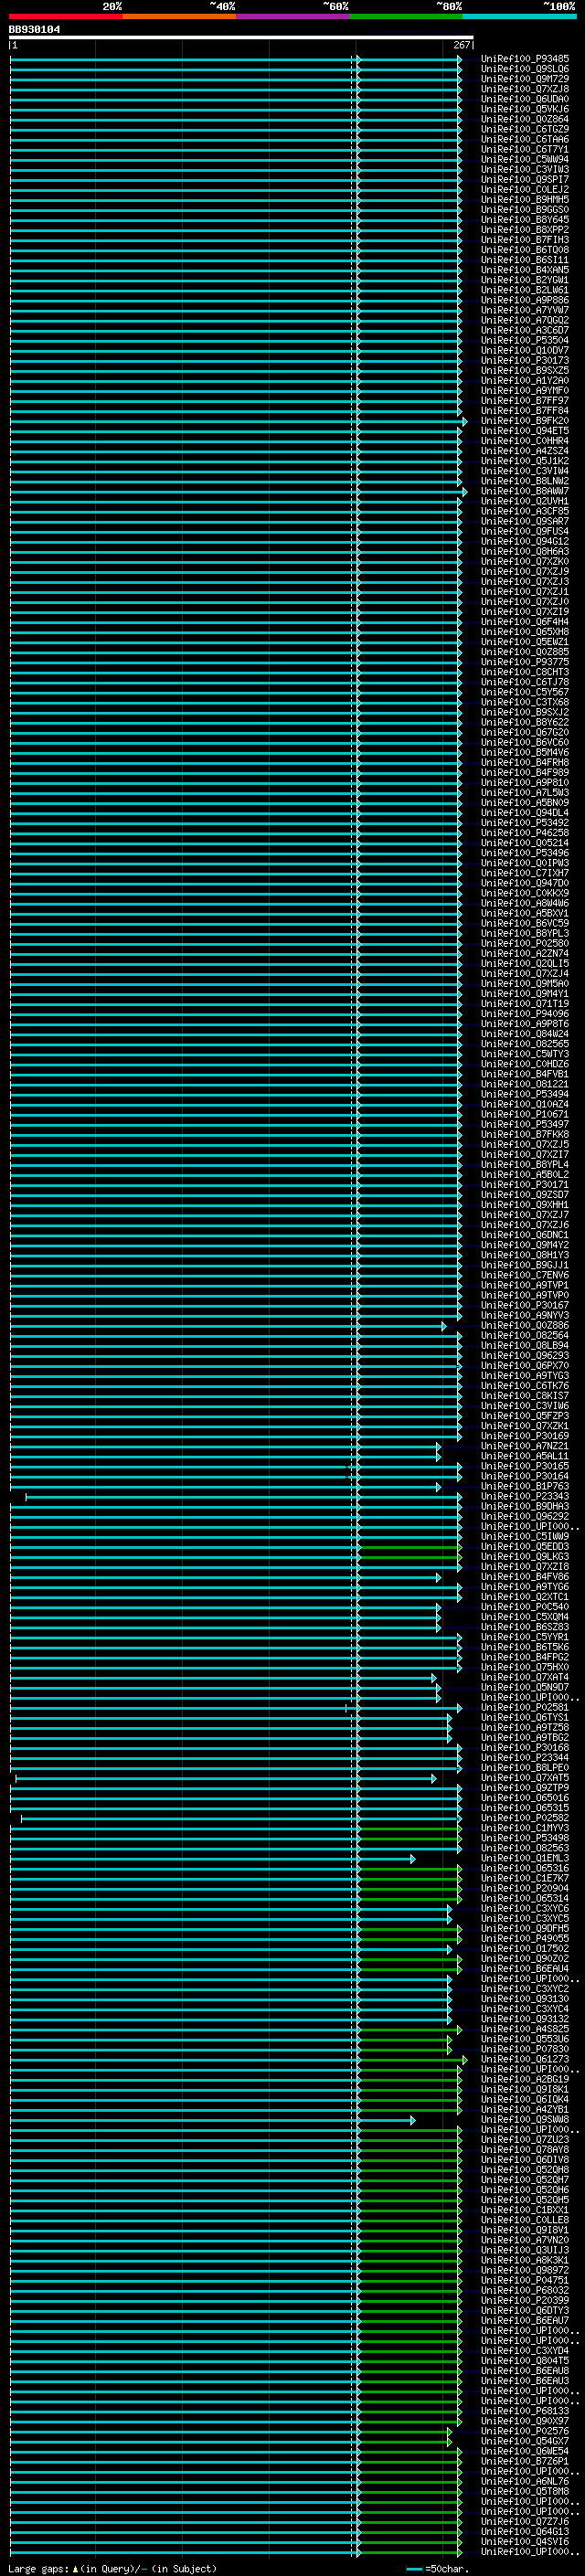Screen dimensions: 585x2576
Task: Select the UniRef100_C5YYR1 label
Action: [525, 1637]
